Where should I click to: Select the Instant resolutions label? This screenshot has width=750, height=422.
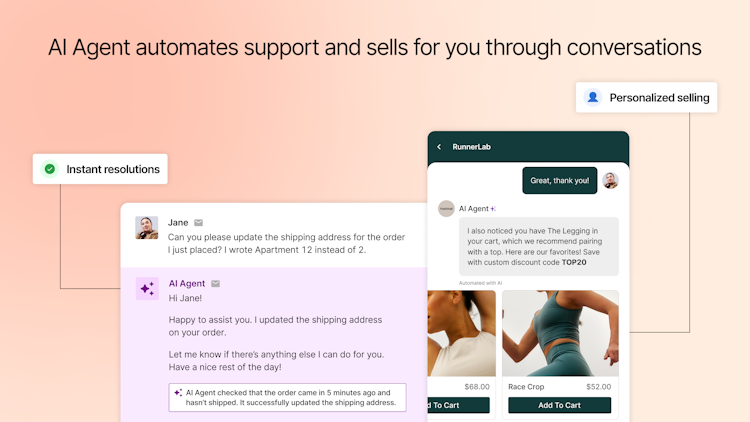point(113,169)
